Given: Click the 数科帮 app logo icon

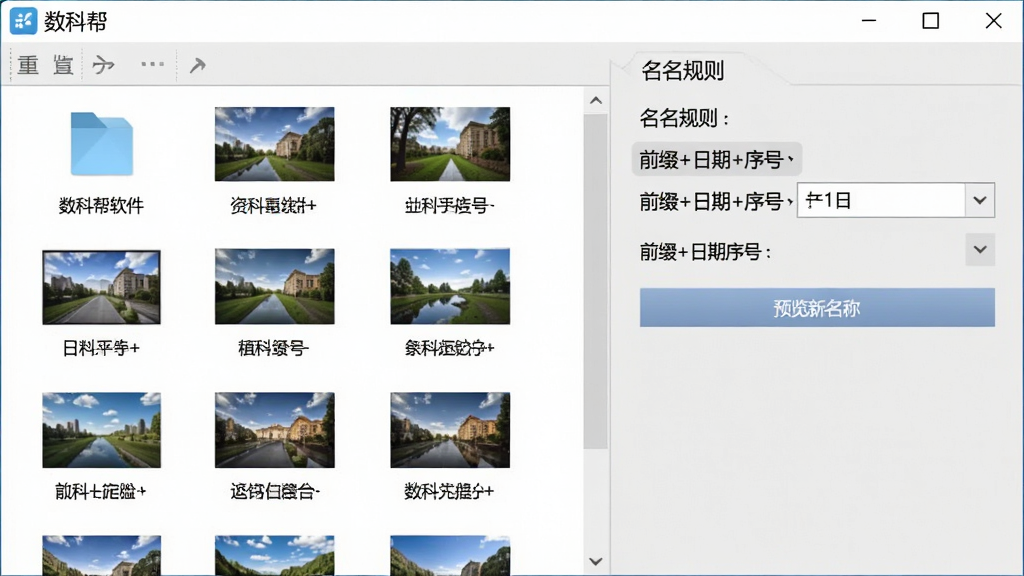Looking at the screenshot, I should (24, 21).
